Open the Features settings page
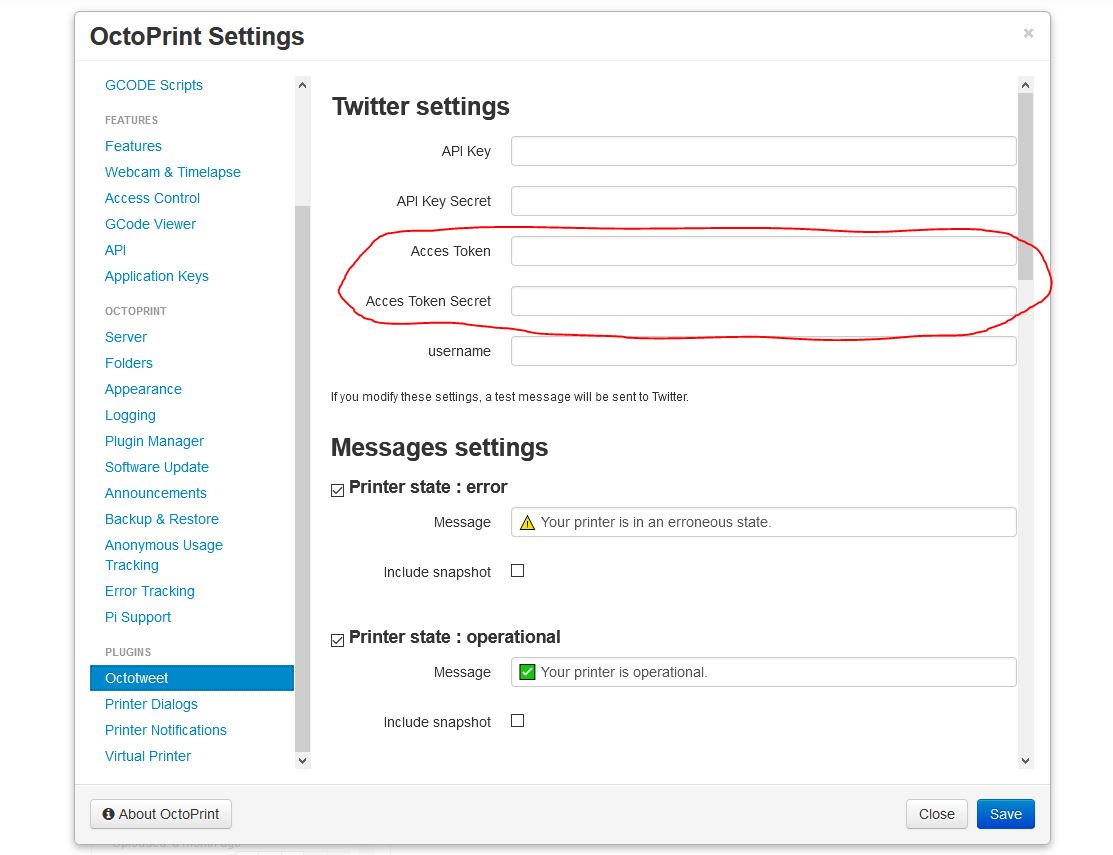The image size is (1113, 855). [133, 146]
